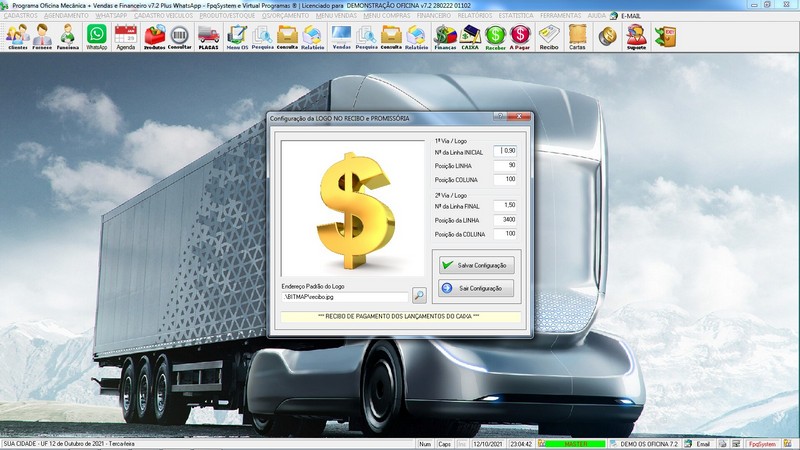The width and height of the screenshot is (800, 450).
Task: Open the Finanças chart icon
Action: pos(445,37)
